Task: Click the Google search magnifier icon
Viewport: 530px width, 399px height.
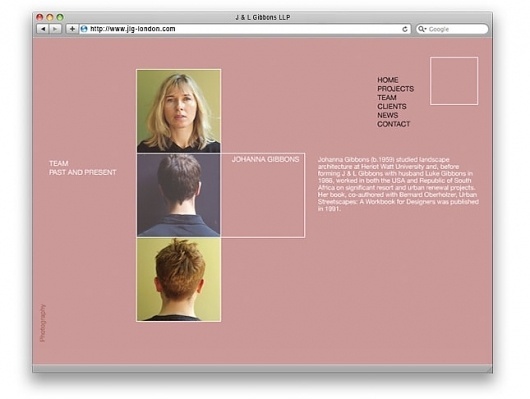Action: click(x=421, y=29)
